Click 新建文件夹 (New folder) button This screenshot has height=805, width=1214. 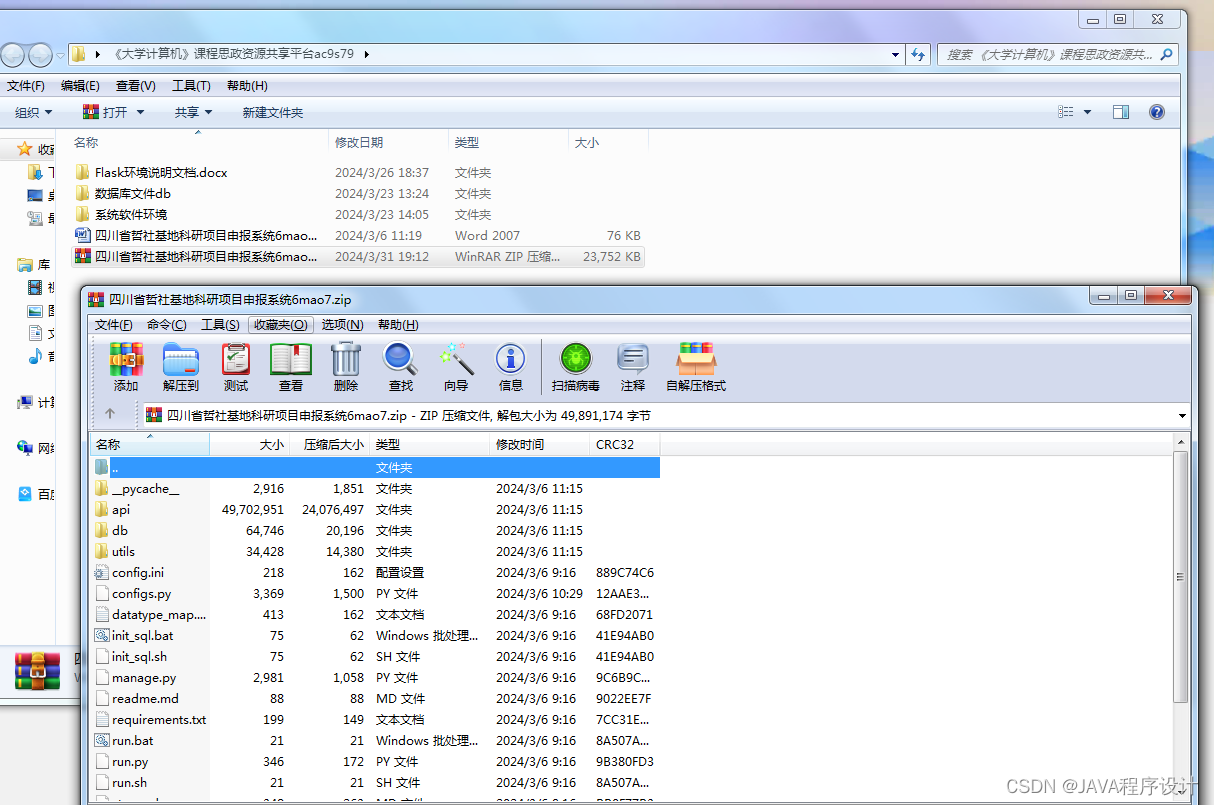pos(272,112)
